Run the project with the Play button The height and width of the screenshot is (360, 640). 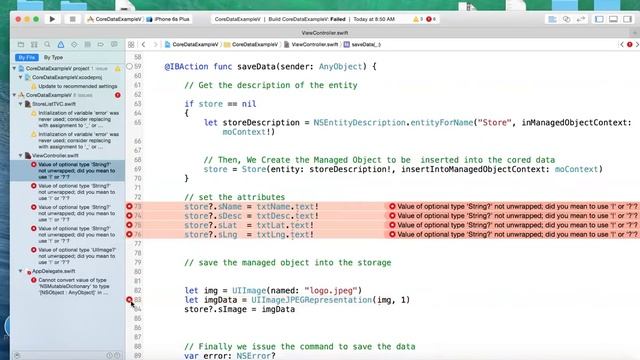pos(52,19)
